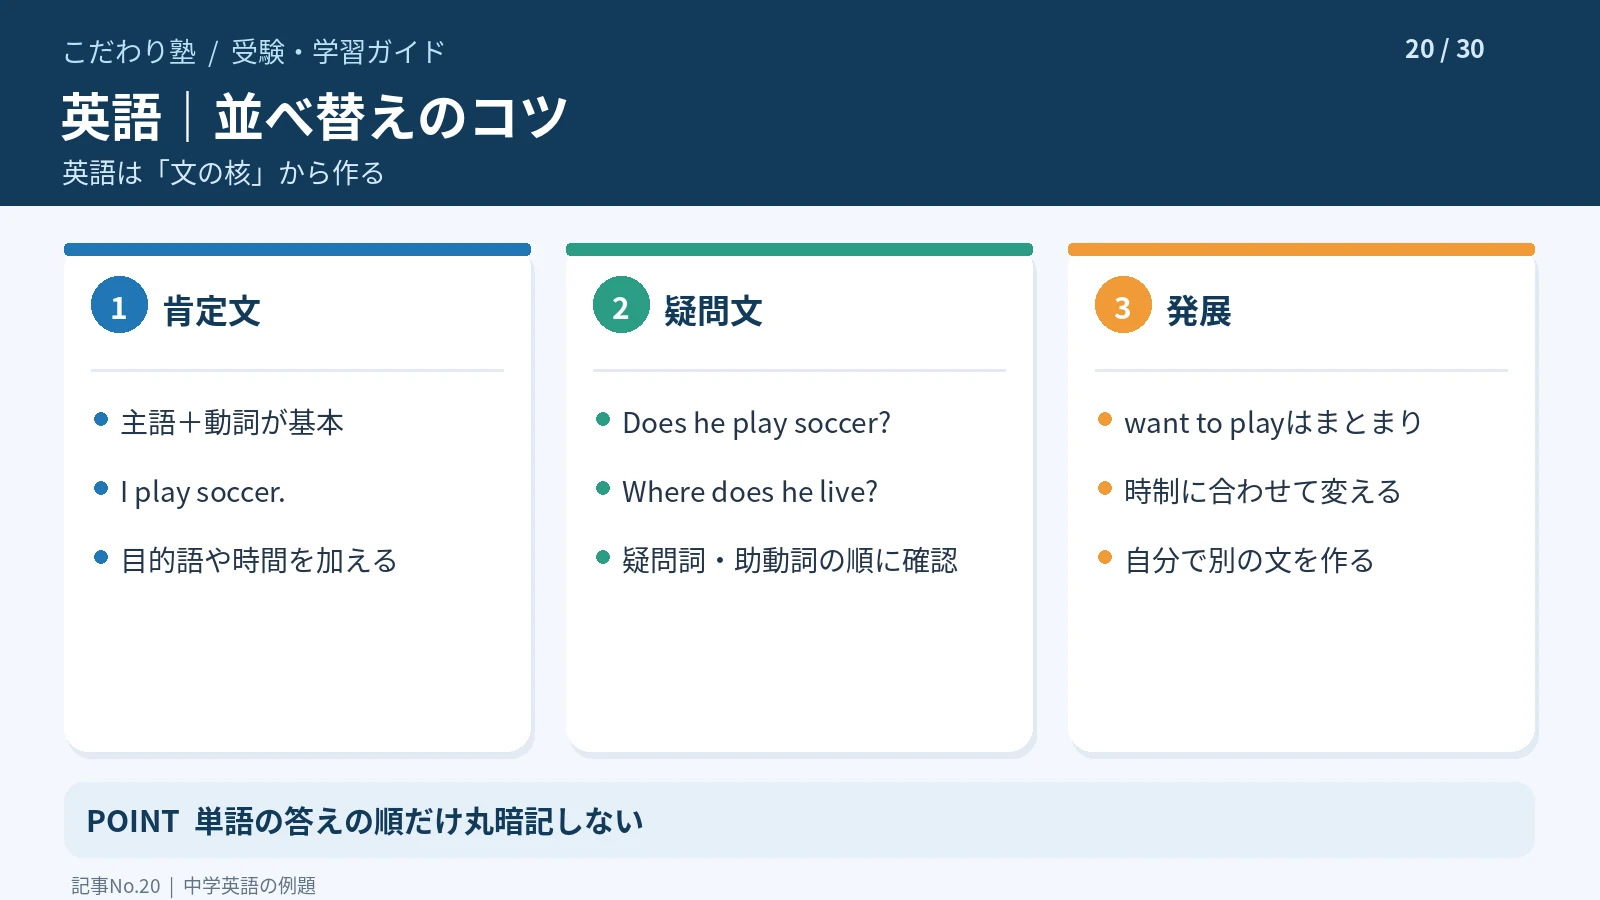Click the bullet 疑問詞・助動詞の順に確認
The width and height of the screenshot is (1600, 900).
(790, 561)
